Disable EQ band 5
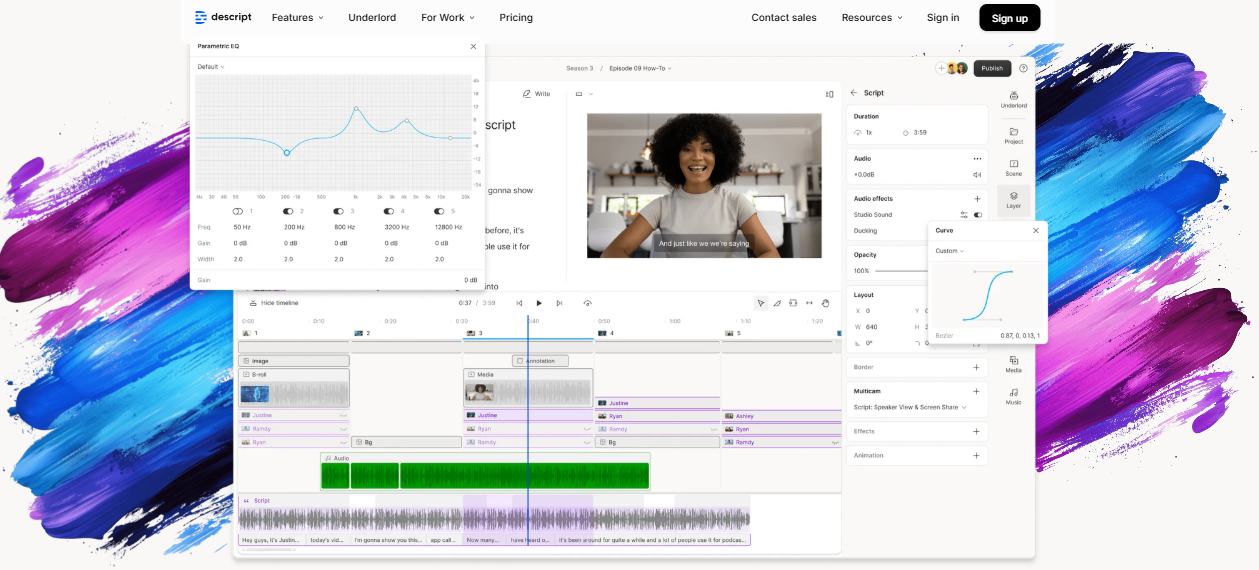 (438, 211)
